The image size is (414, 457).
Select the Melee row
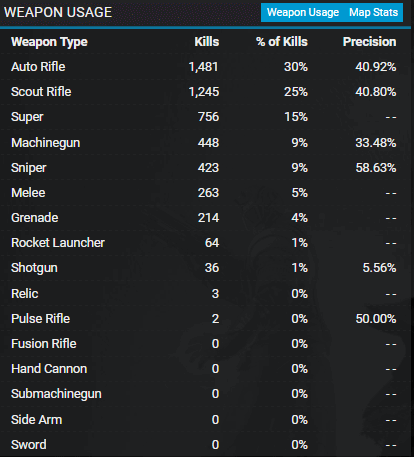coord(205,193)
